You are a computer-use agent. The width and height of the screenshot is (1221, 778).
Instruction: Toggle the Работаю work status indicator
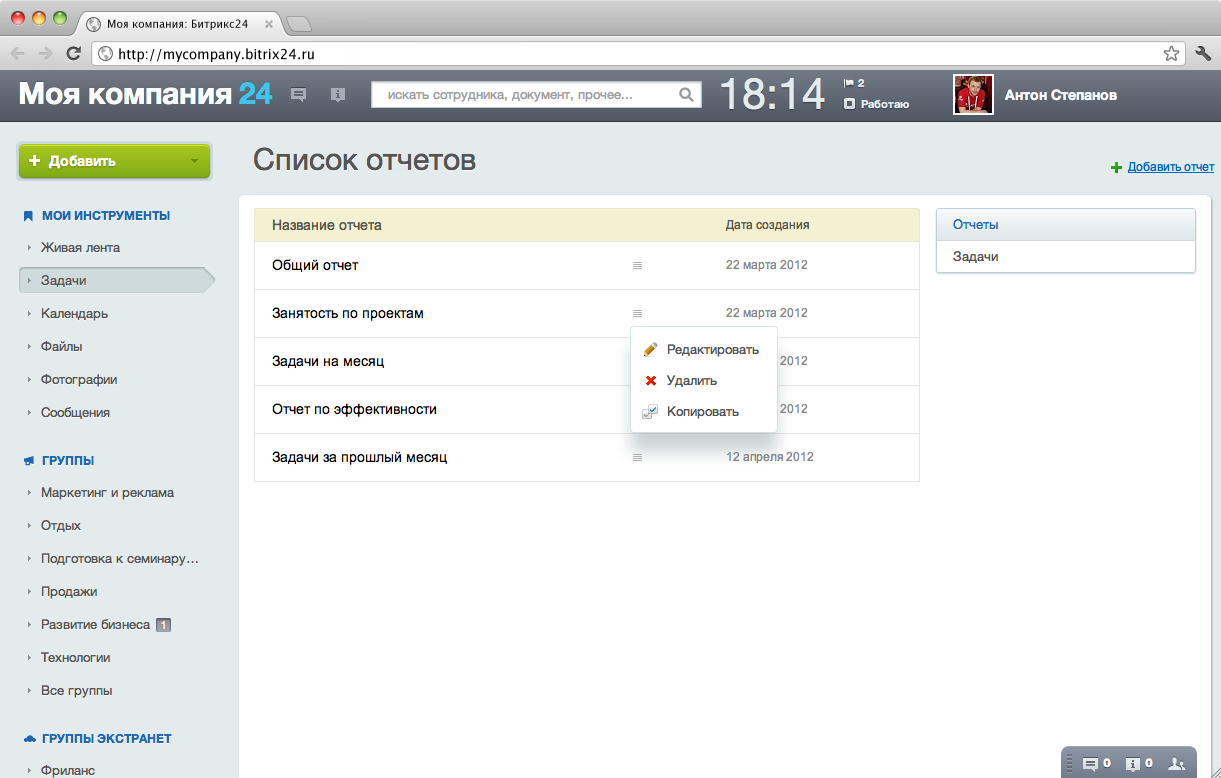(x=876, y=104)
